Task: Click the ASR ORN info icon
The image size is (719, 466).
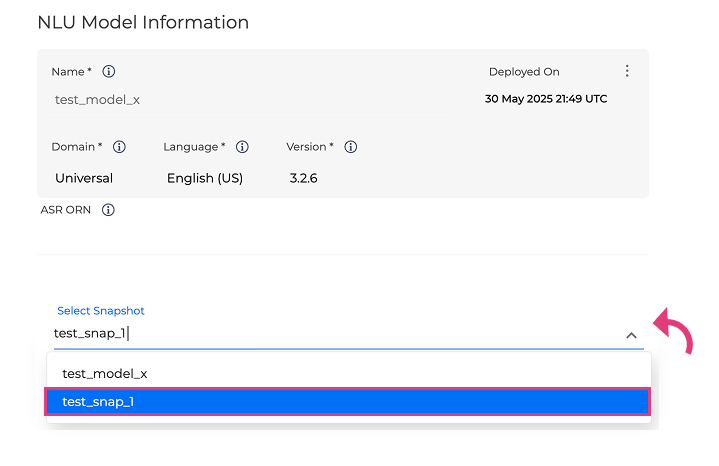Action: click(x=108, y=210)
